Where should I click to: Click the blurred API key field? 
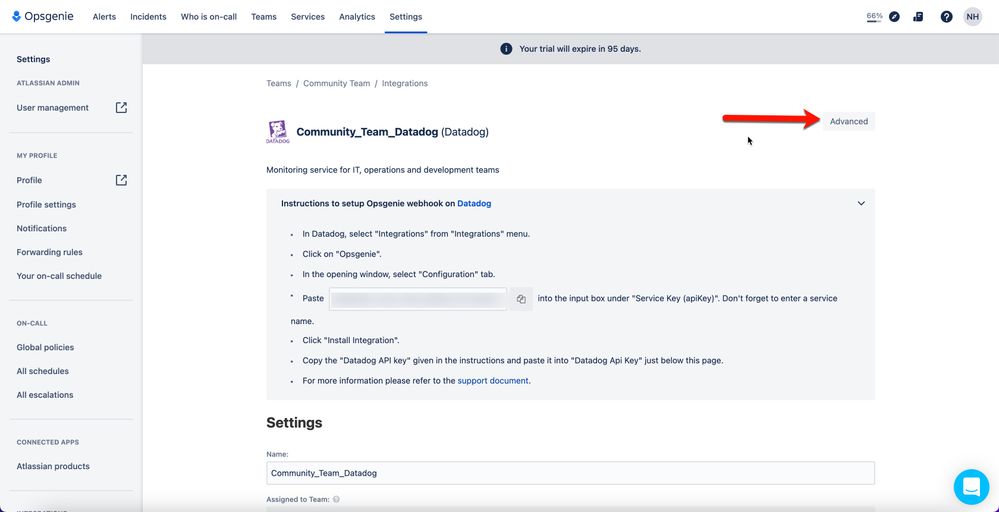pyautogui.click(x=418, y=299)
